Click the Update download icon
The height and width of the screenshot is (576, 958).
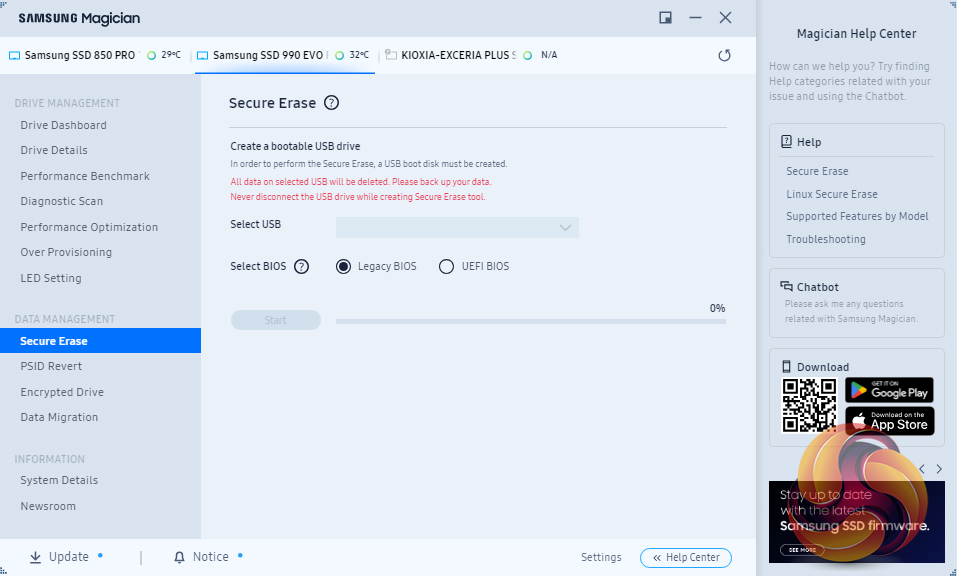coord(35,557)
